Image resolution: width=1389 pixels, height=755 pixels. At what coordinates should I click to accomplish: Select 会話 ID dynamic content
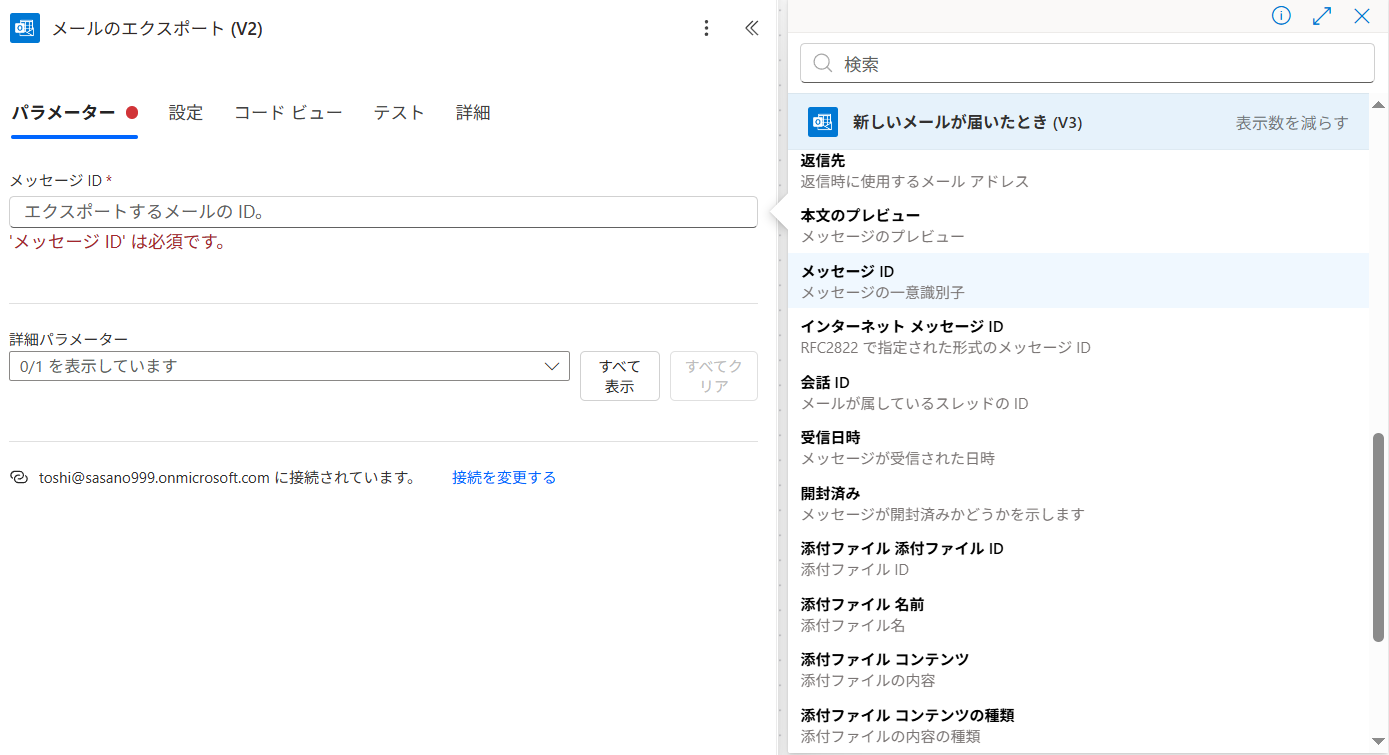coord(1078,392)
